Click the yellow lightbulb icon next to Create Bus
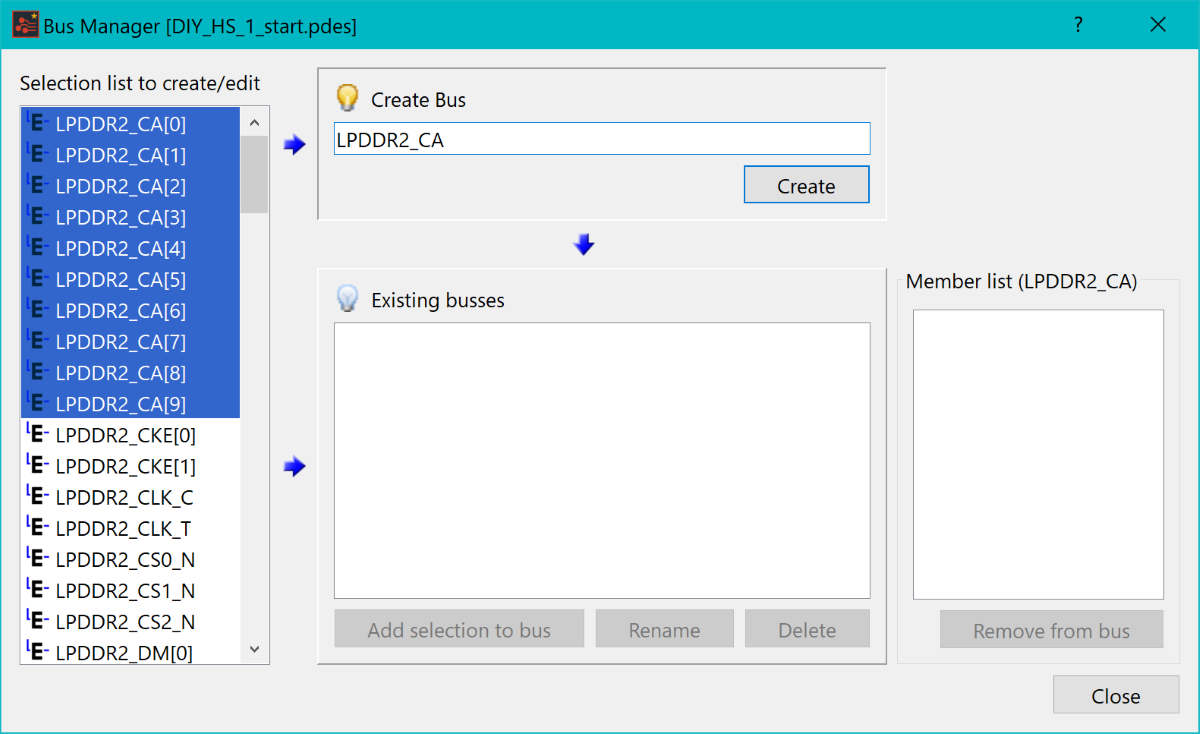Image resolution: width=1200 pixels, height=734 pixels. 347,98
